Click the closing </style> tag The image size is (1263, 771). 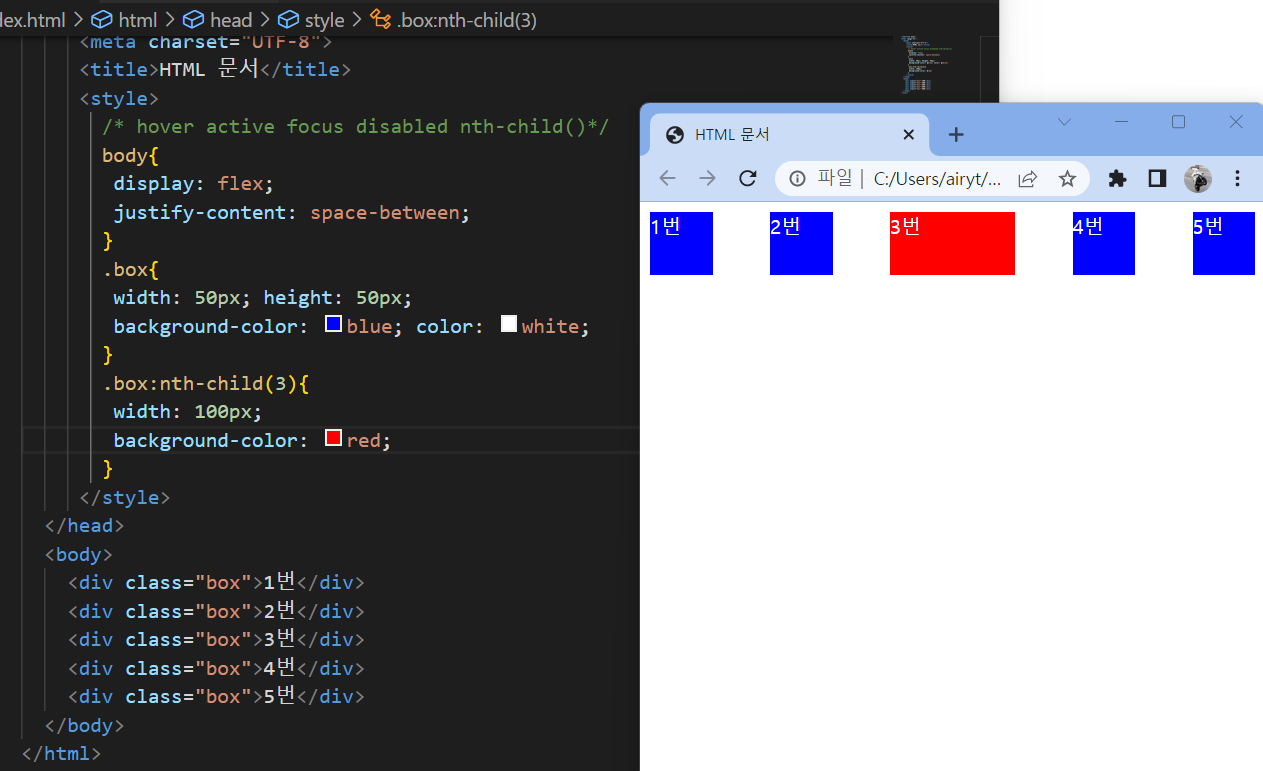point(125,497)
